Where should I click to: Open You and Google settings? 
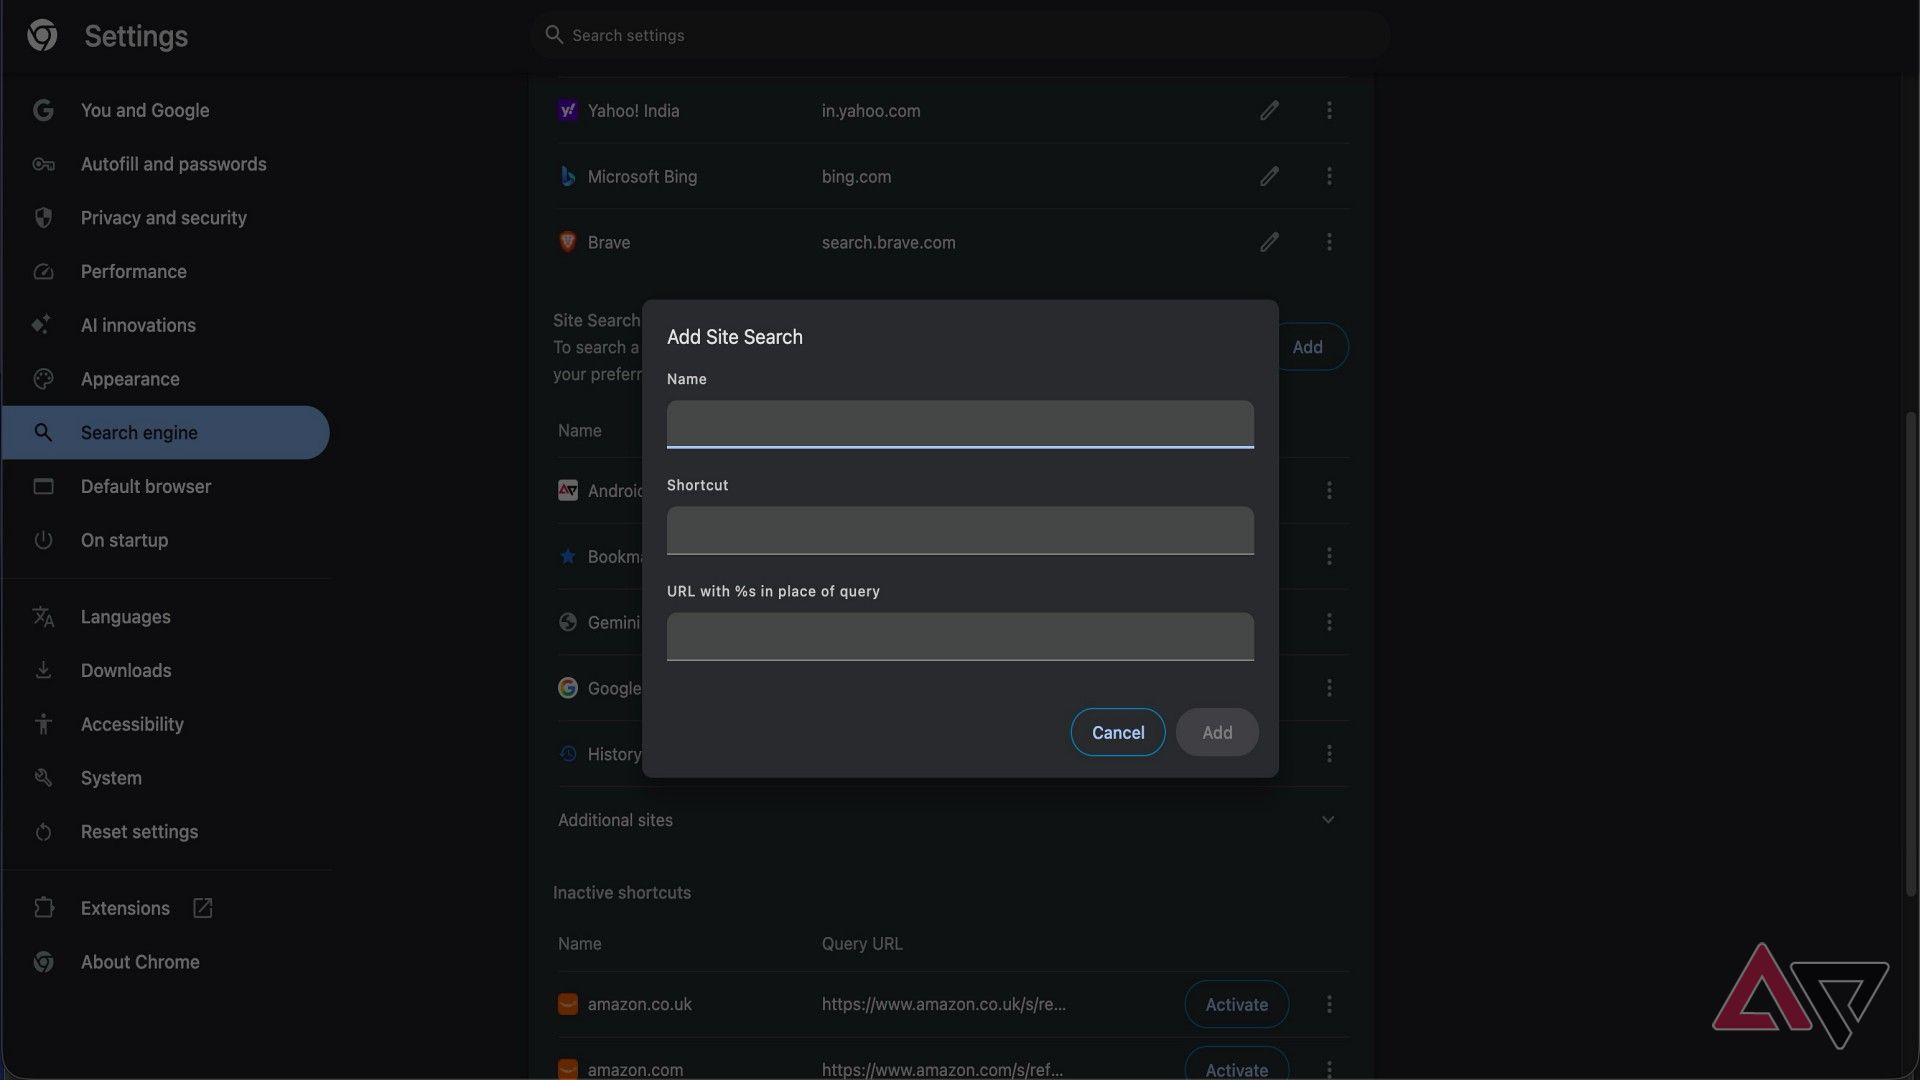tap(166, 111)
